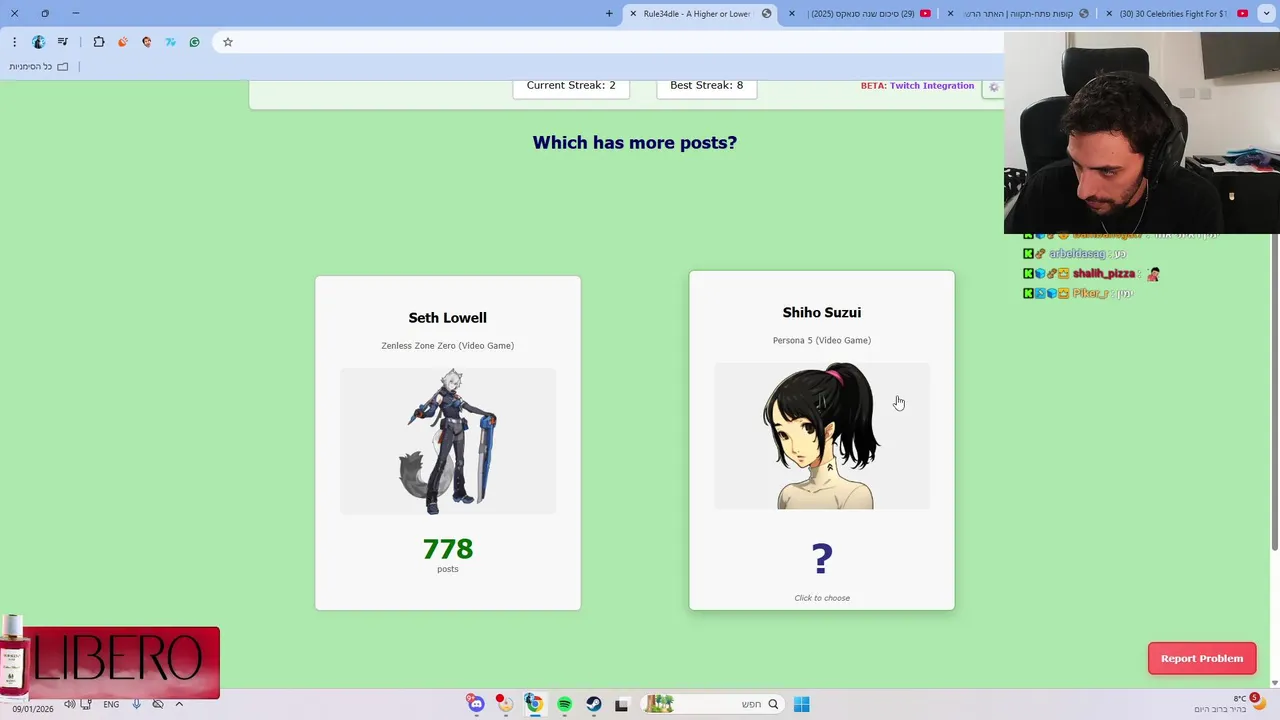Close the 30 Celebrities Fight tab
Image resolution: width=1280 pixels, height=720 pixels.
[x=1109, y=13]
